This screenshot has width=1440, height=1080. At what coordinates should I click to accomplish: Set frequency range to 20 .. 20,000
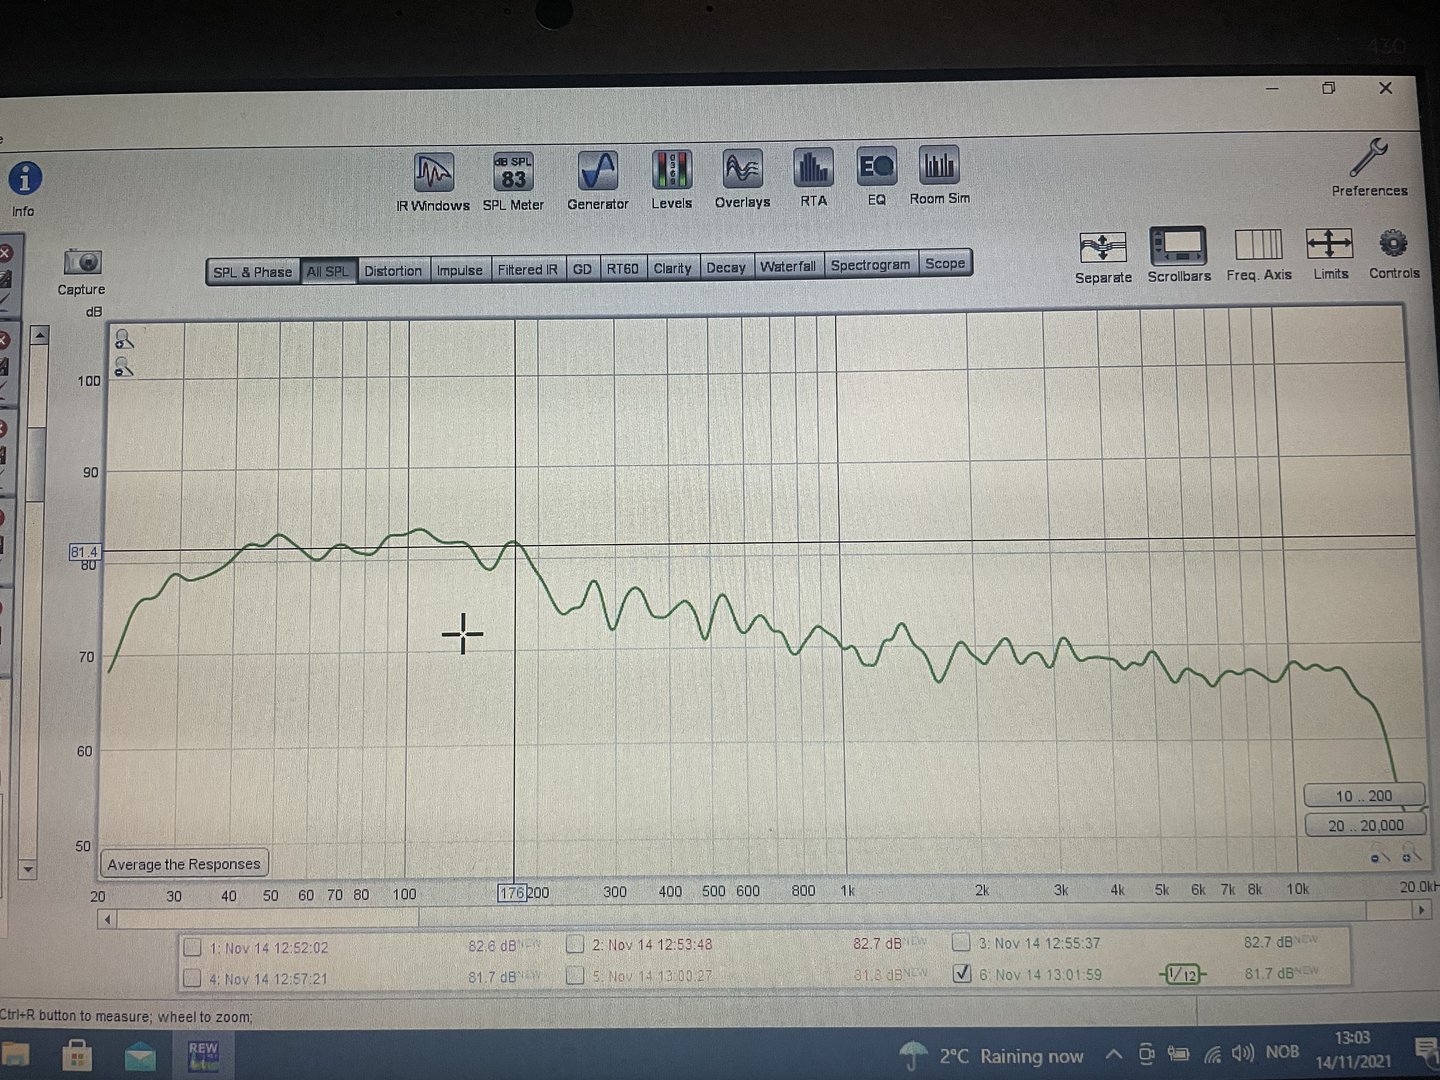point(1365,825)
